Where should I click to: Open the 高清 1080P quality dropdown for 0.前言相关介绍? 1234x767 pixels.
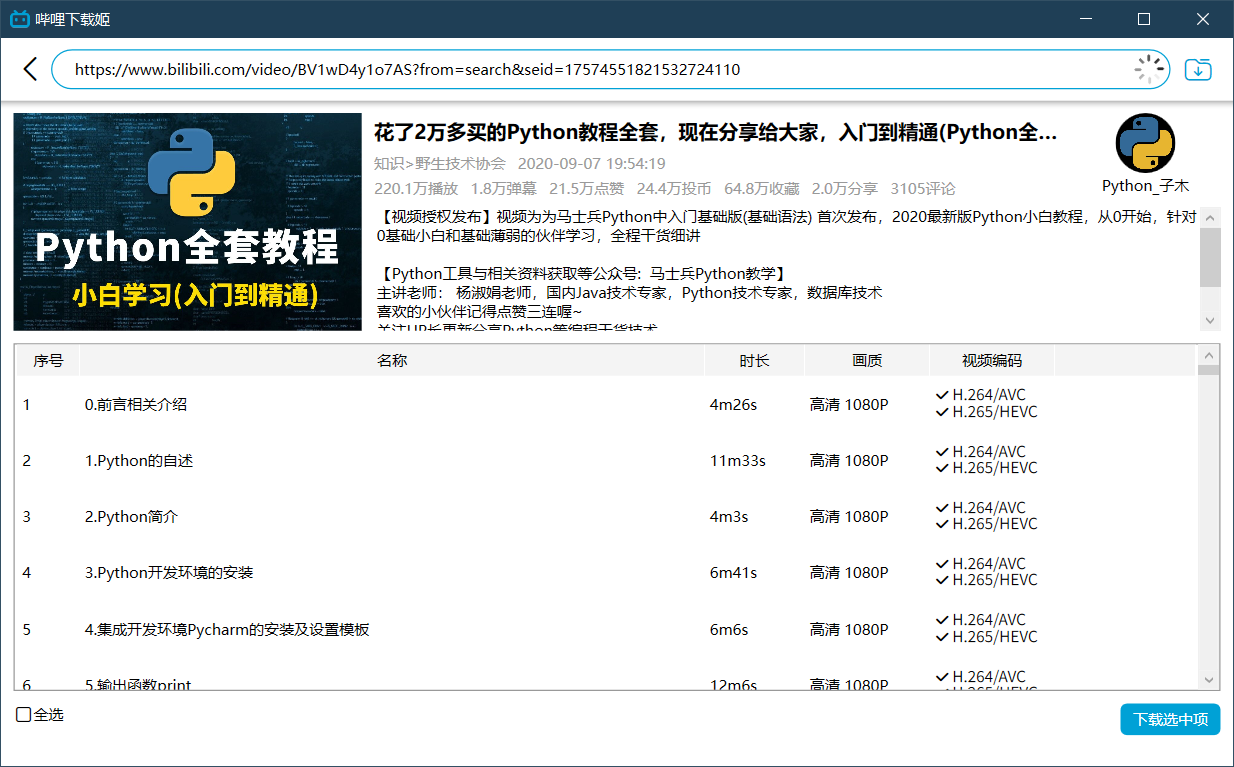(849, 405)
